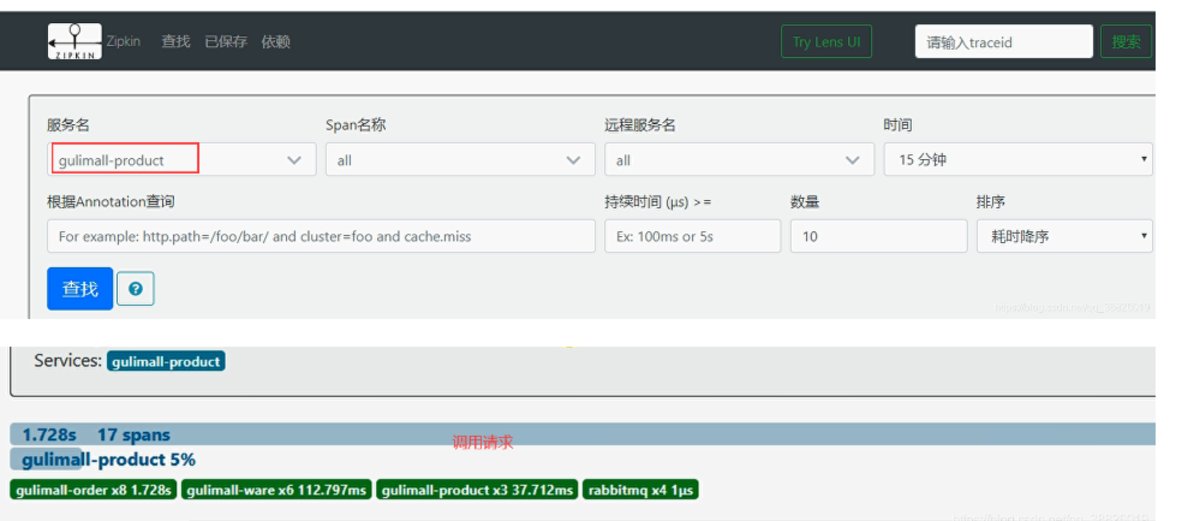Open the 查找 navigation item
Image resolution: width=1177 pixels, height=521 pixels.
tap(176, 42)
